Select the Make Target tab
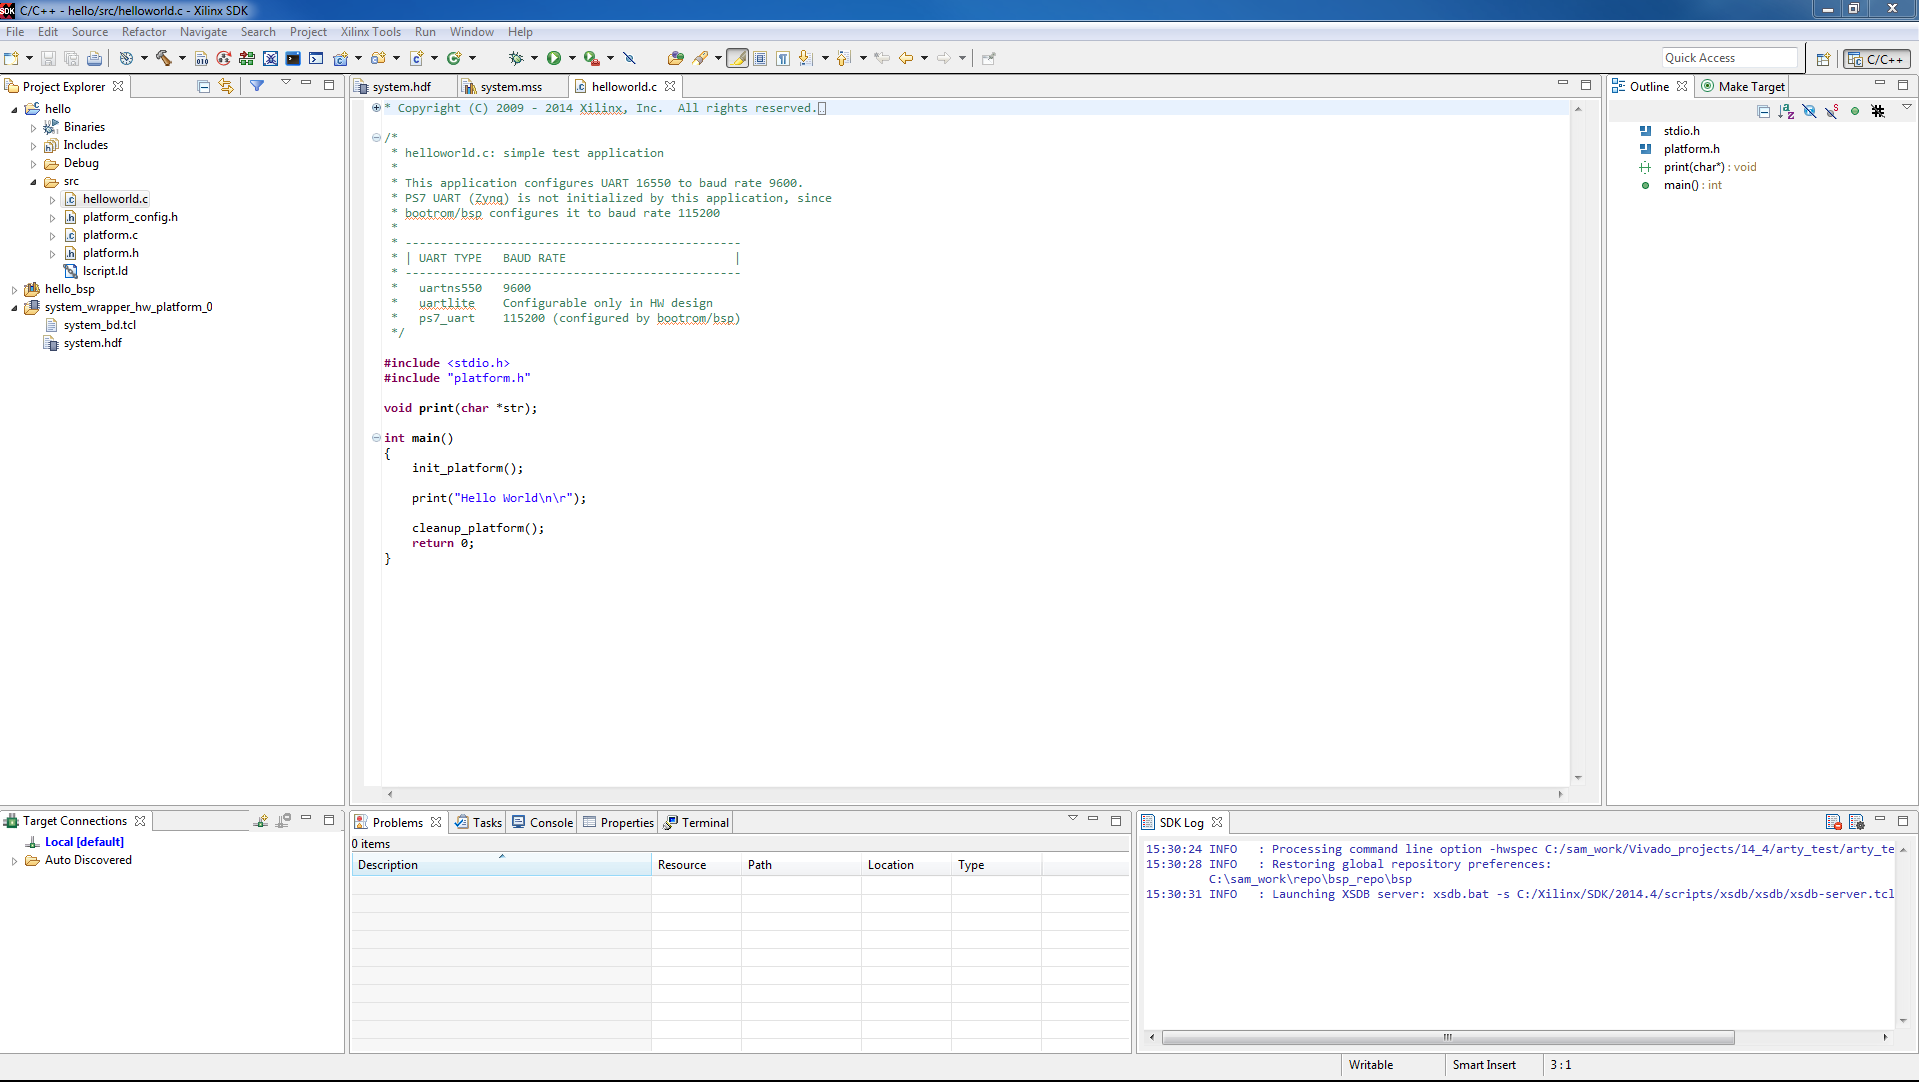The height and width of the screenshot is (1082, 1919). [x=1742, y=87]
